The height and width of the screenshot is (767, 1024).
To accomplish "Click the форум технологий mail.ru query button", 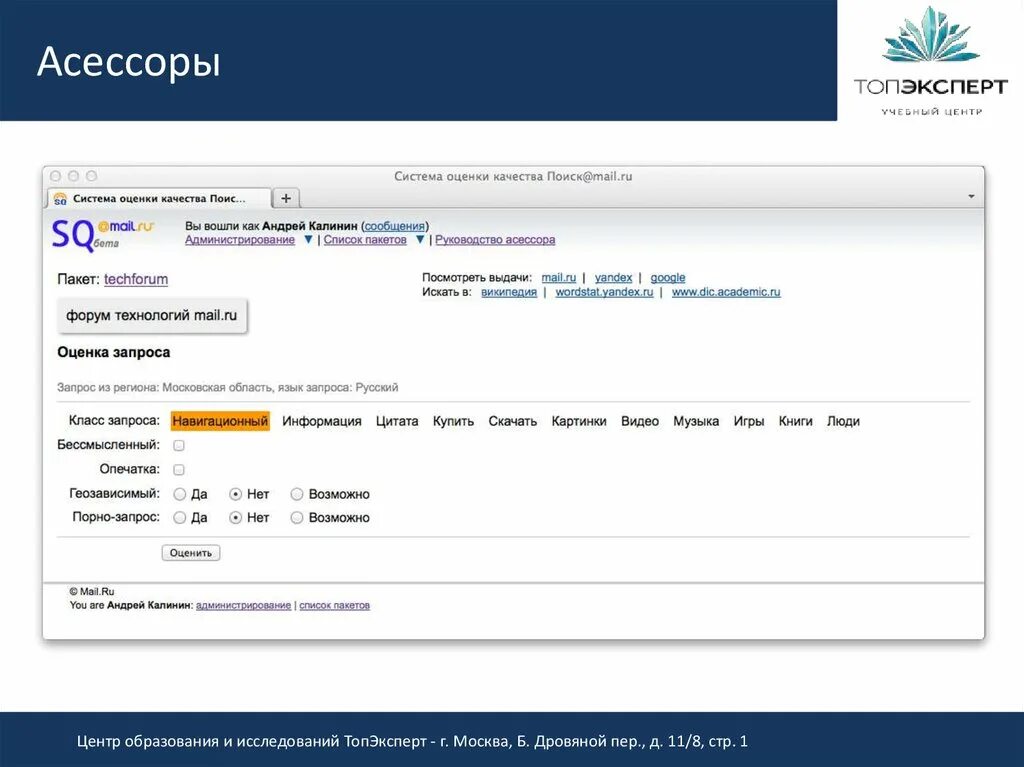I will 152,316.
